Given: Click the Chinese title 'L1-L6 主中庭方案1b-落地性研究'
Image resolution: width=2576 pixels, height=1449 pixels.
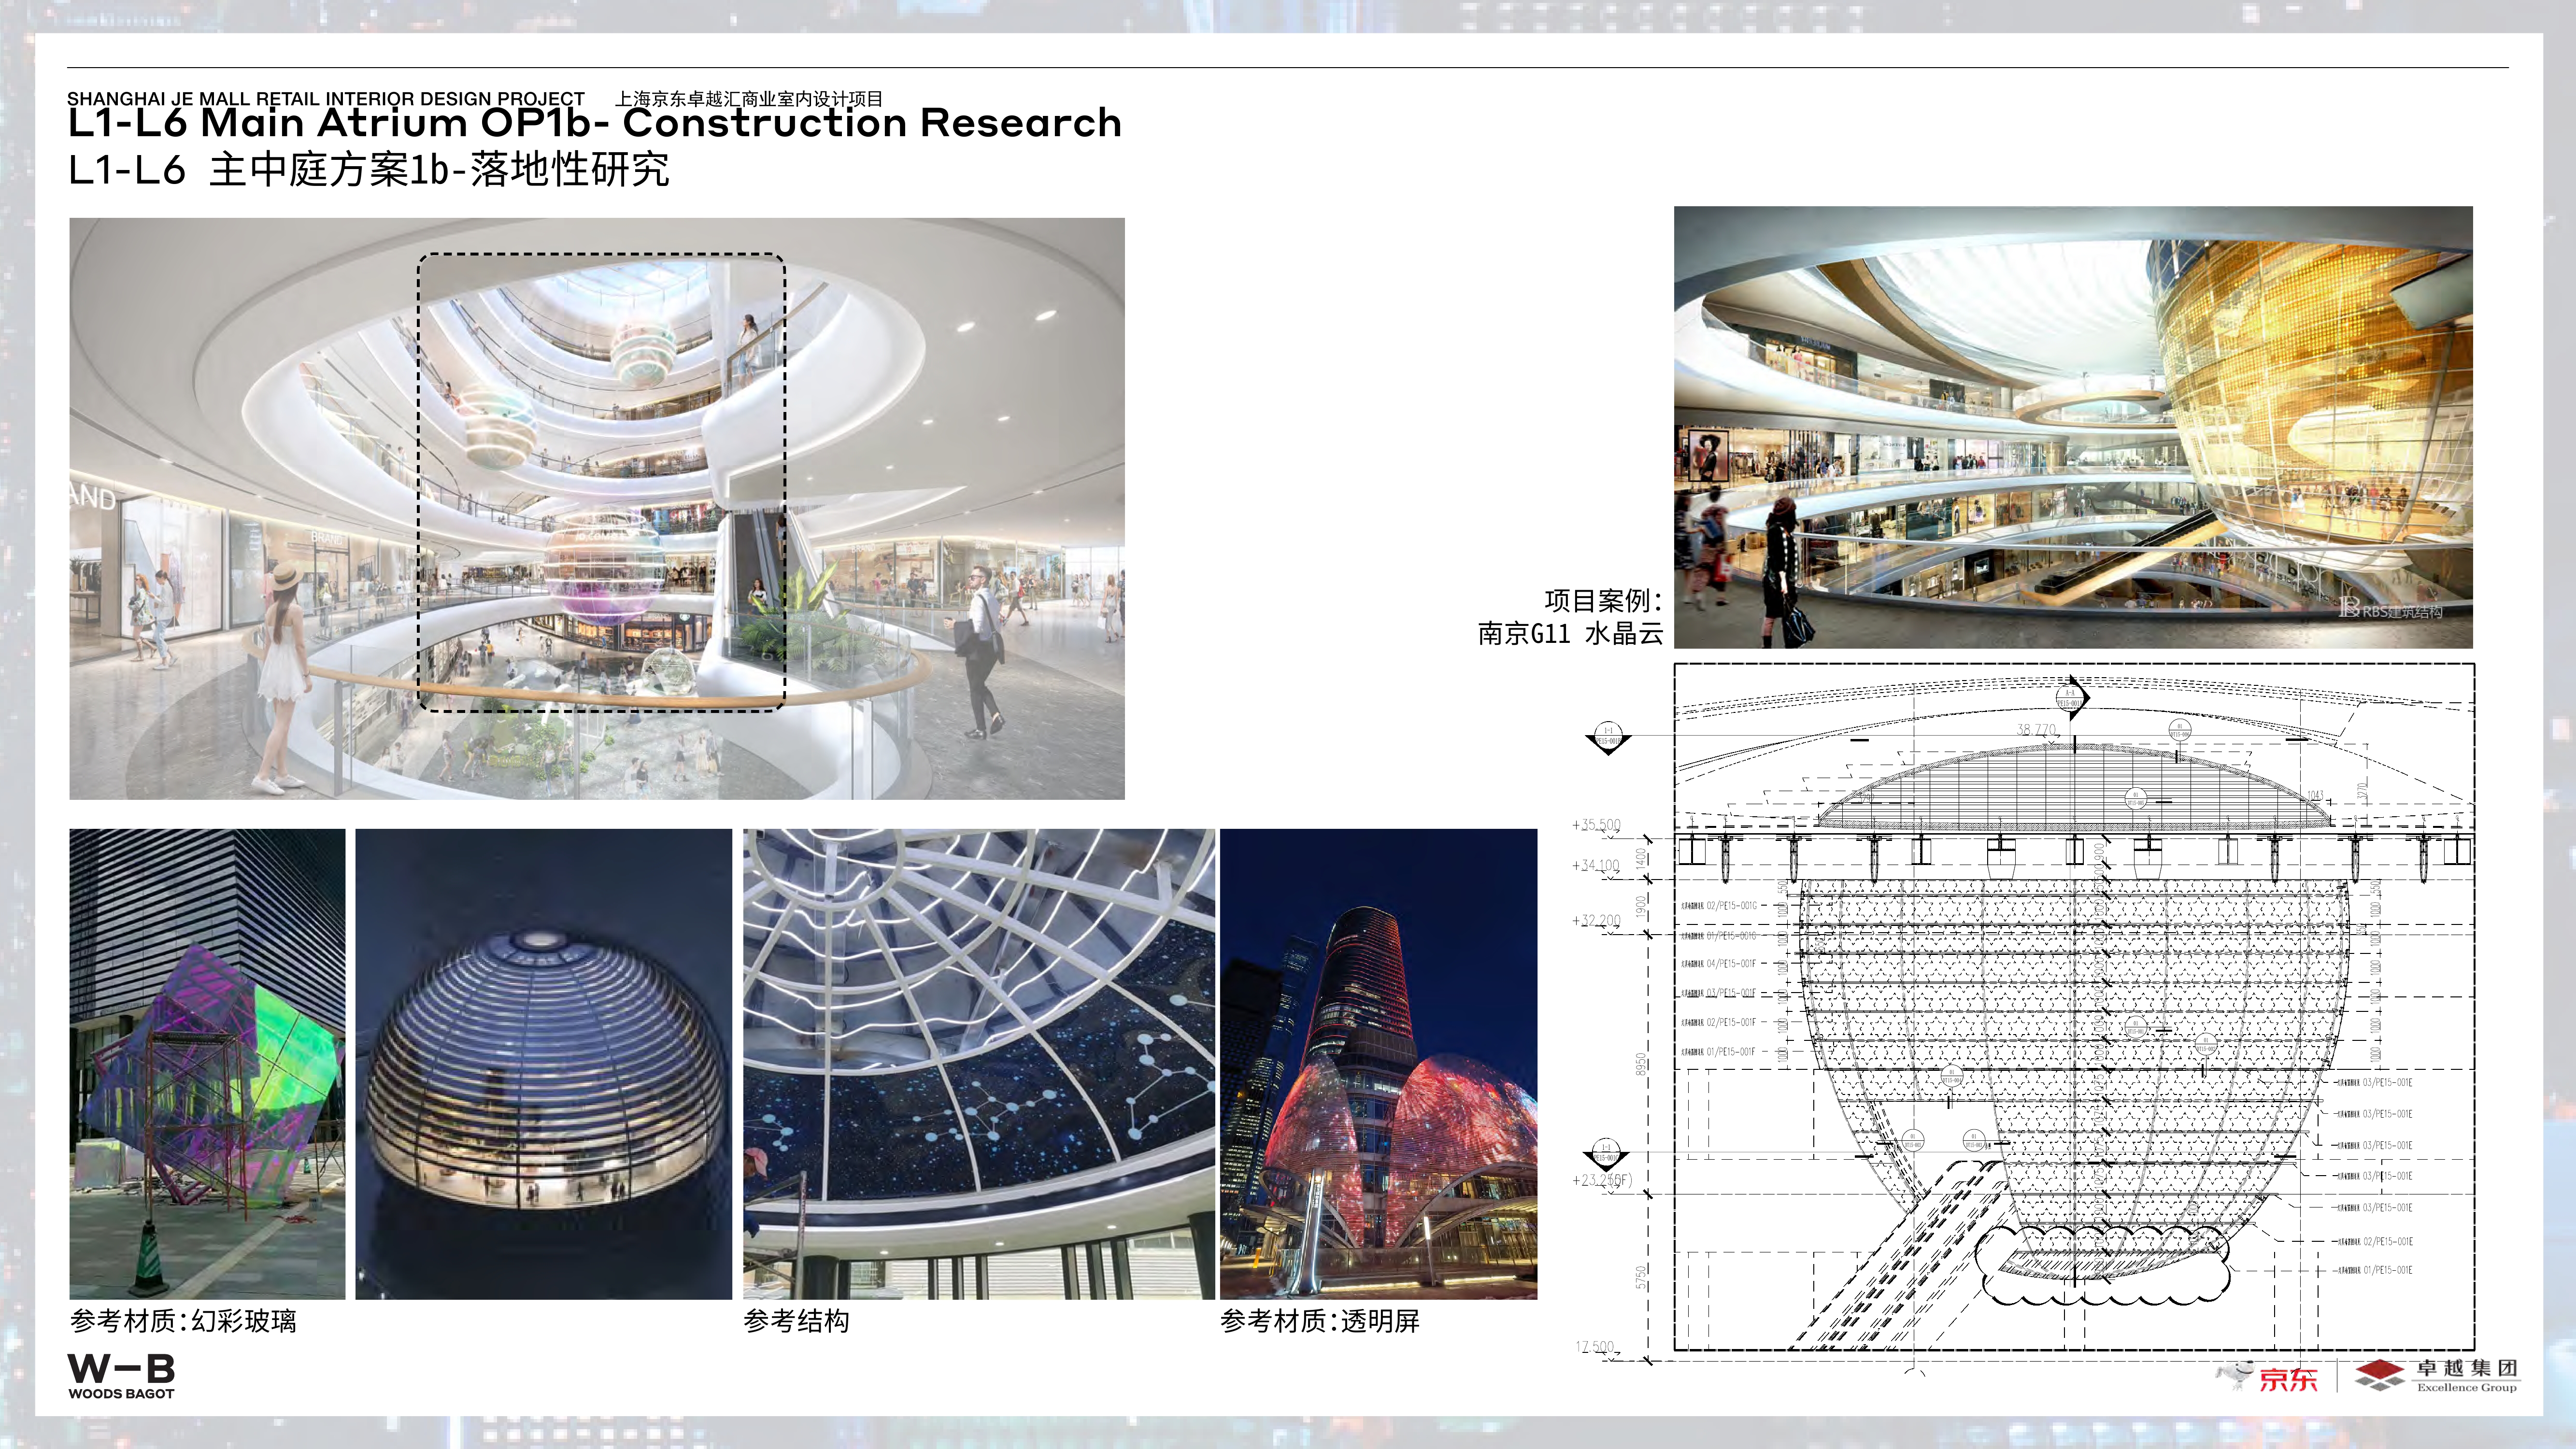Looking at the screenshot, I should tap(369, 169).
